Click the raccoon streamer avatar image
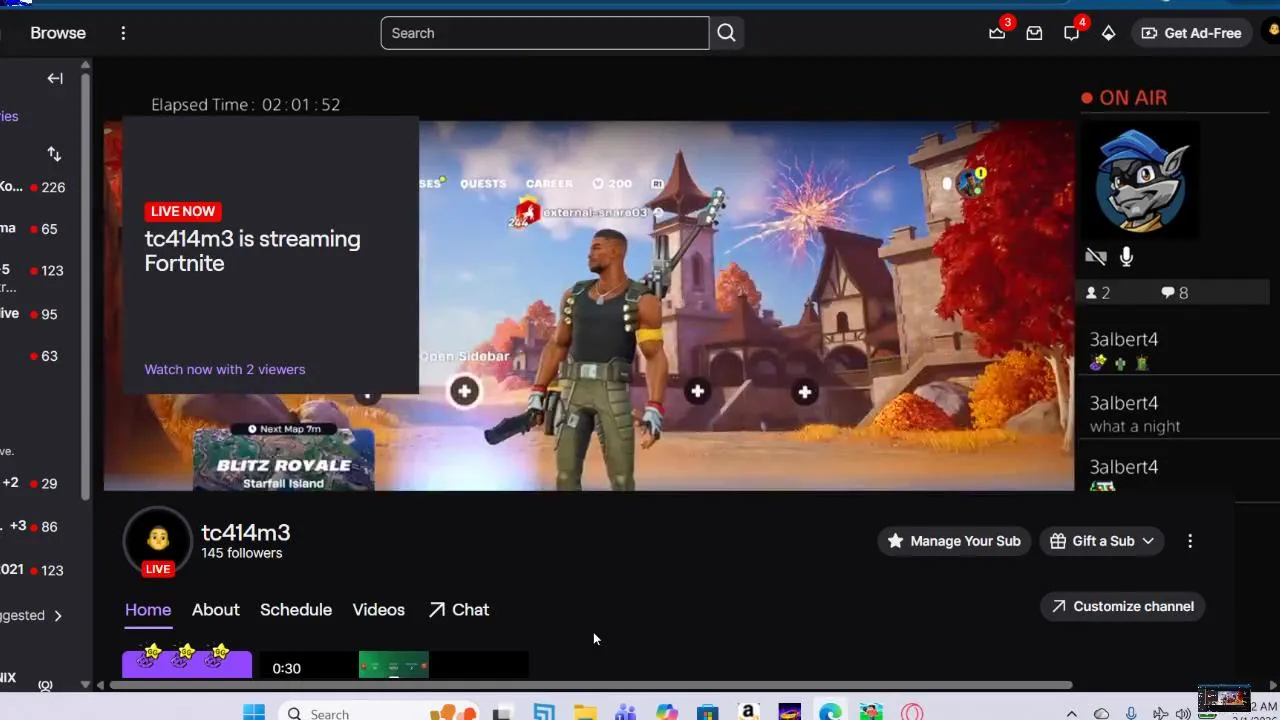1280x720 pixels. point(1140,181)
